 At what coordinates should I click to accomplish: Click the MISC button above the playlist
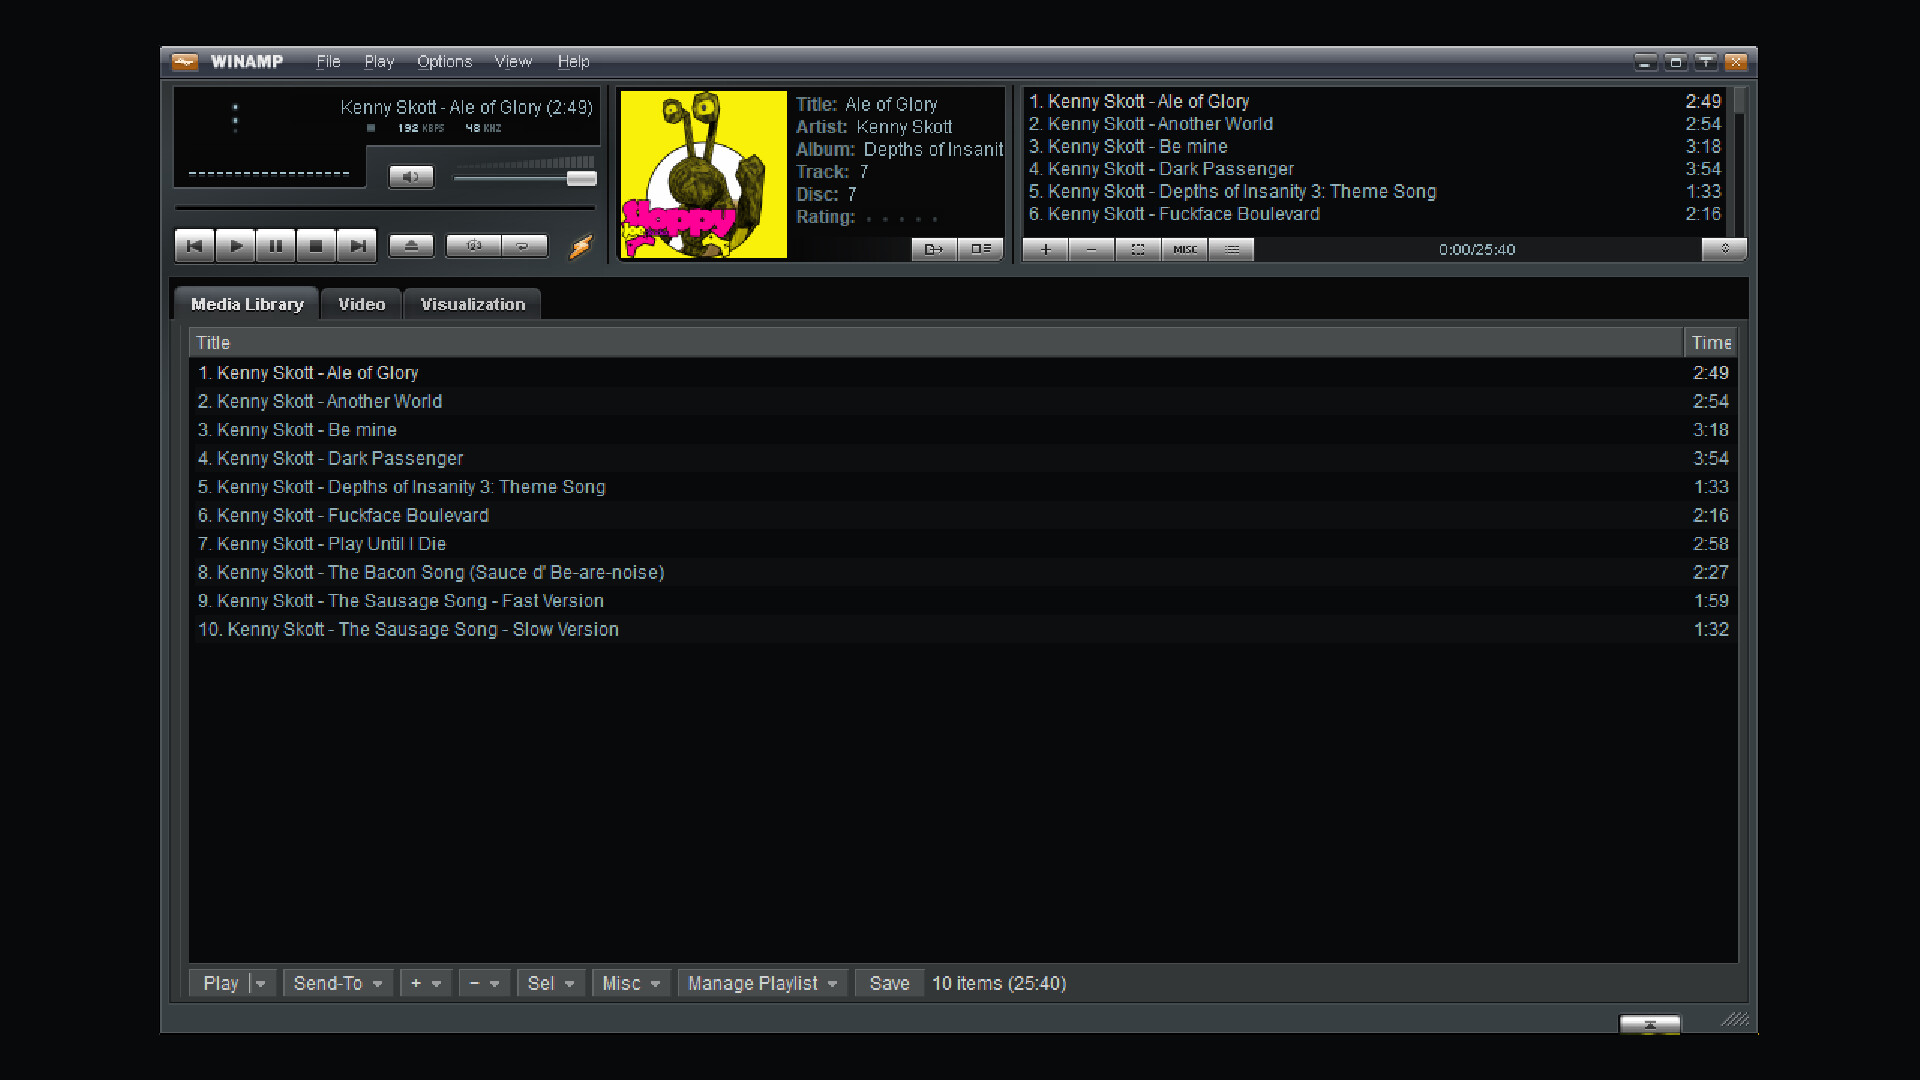pyautogui.click(x=1185, y=250)
